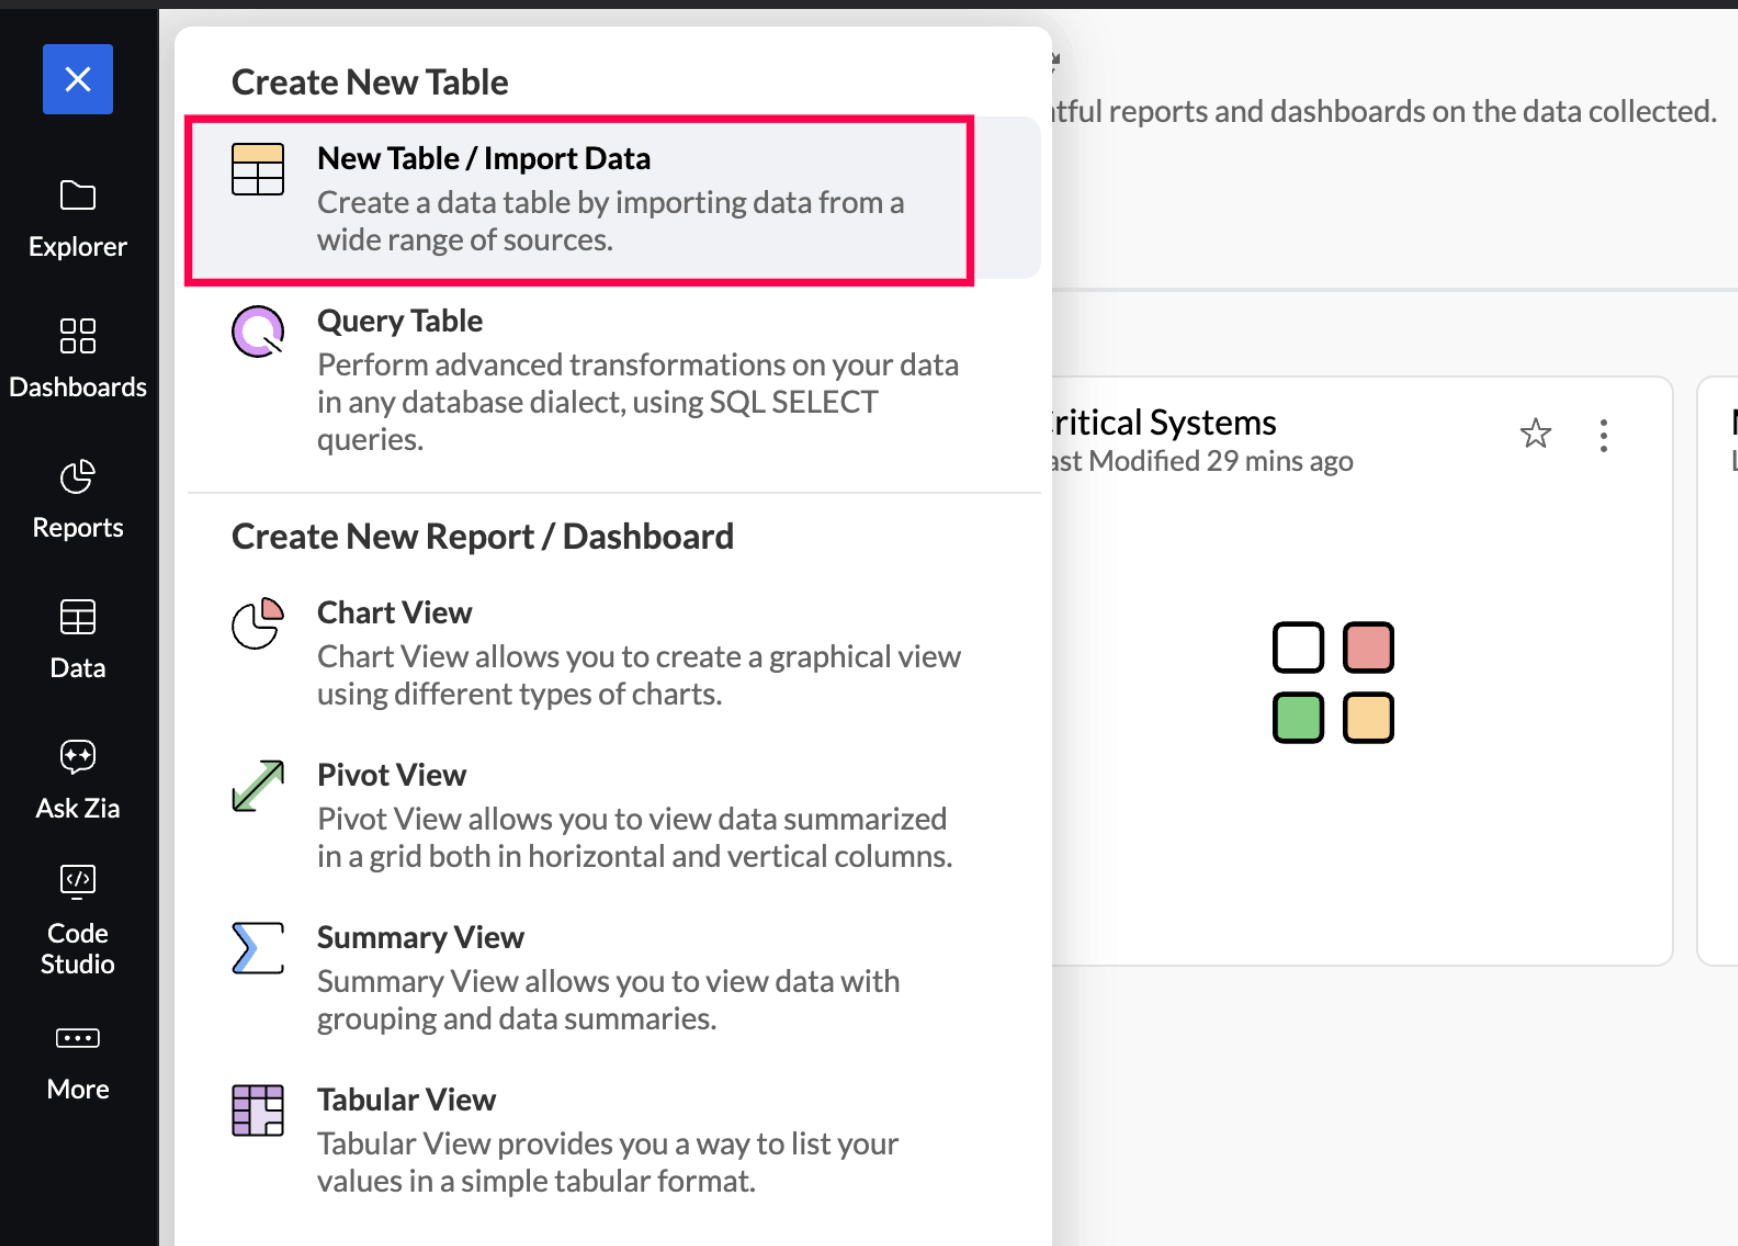Click the Query Table magnifier icon

tap(258, 332)
